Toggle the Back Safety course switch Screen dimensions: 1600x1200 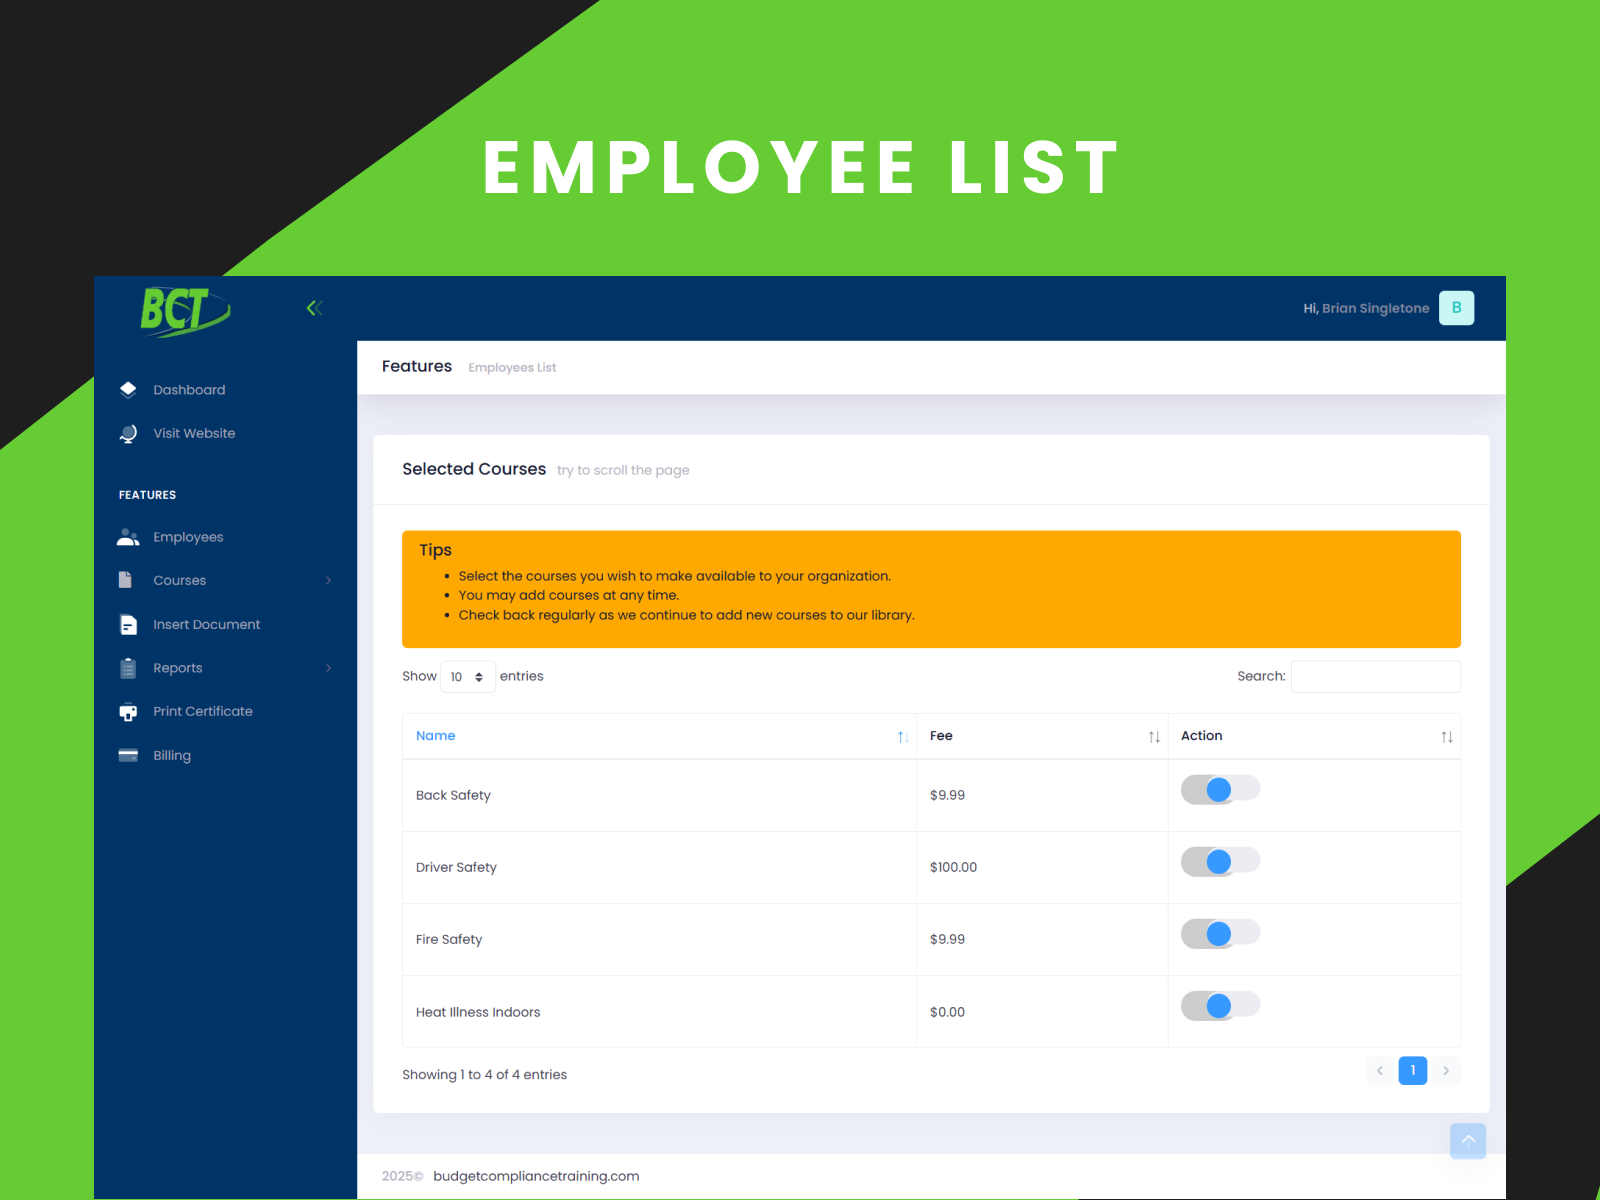[1219, 790]
